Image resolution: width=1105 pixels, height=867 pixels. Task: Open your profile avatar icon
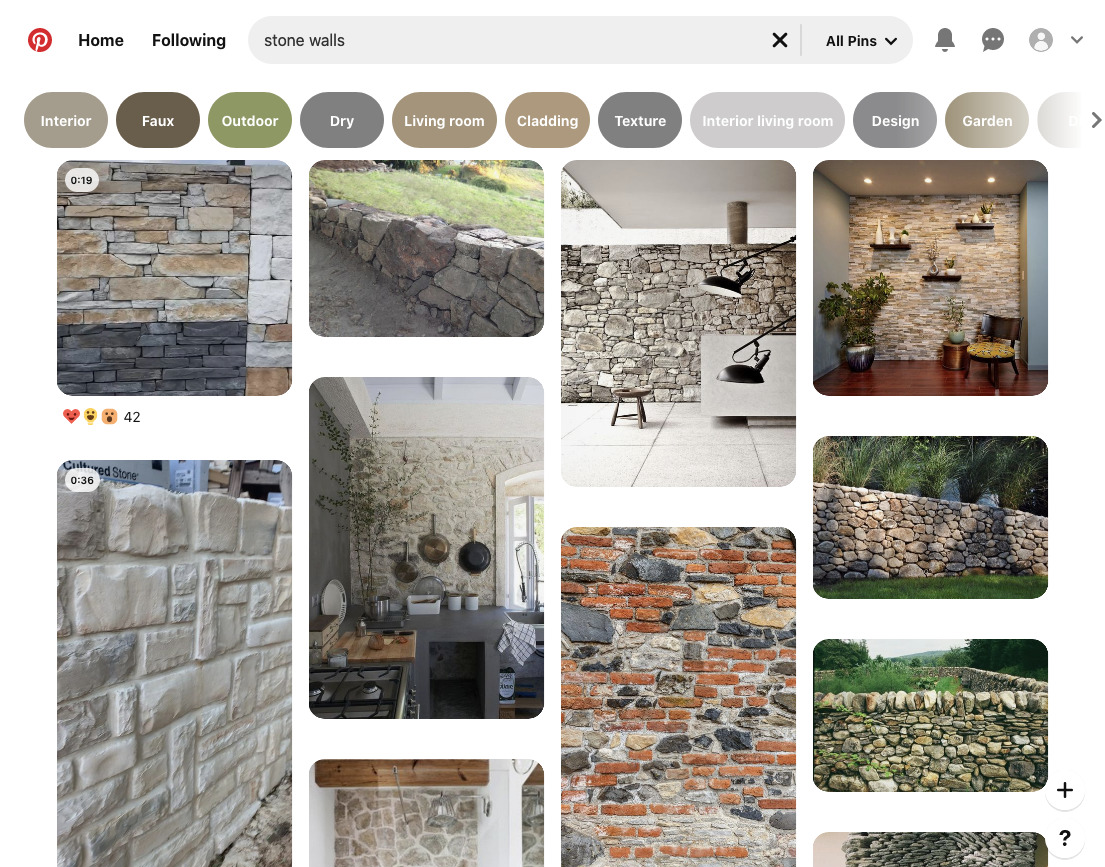point(1041,40)
